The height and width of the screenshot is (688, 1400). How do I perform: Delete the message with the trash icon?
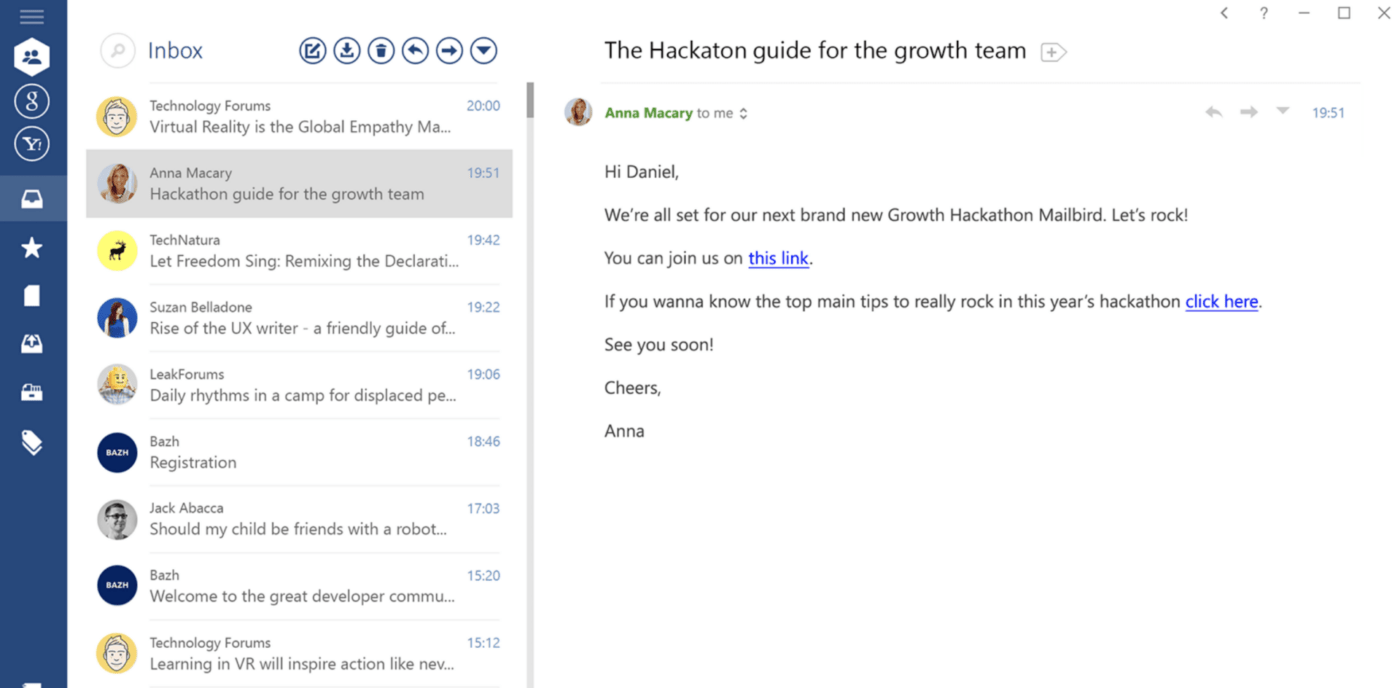pos(381,50)
